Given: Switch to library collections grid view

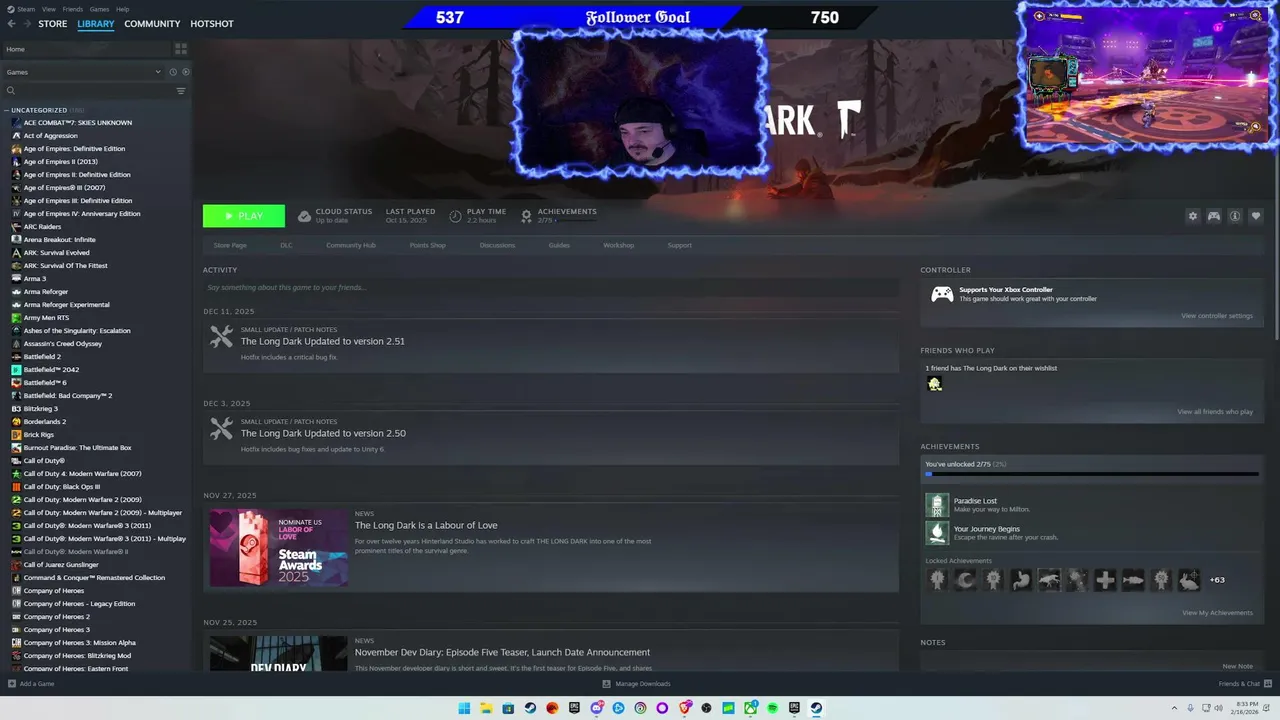Looking at the screenshot, I should coord(181,48).
